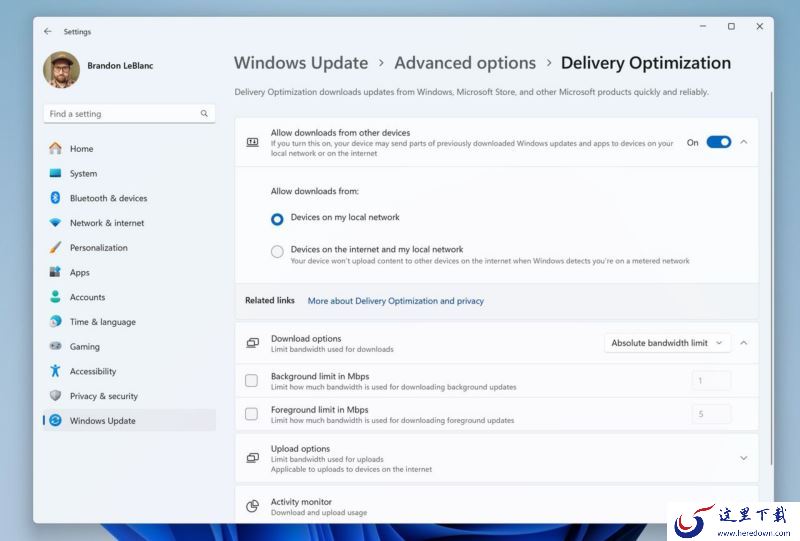Go to System settings page
The image size is (800, 541).
click(x=130, y=173)
